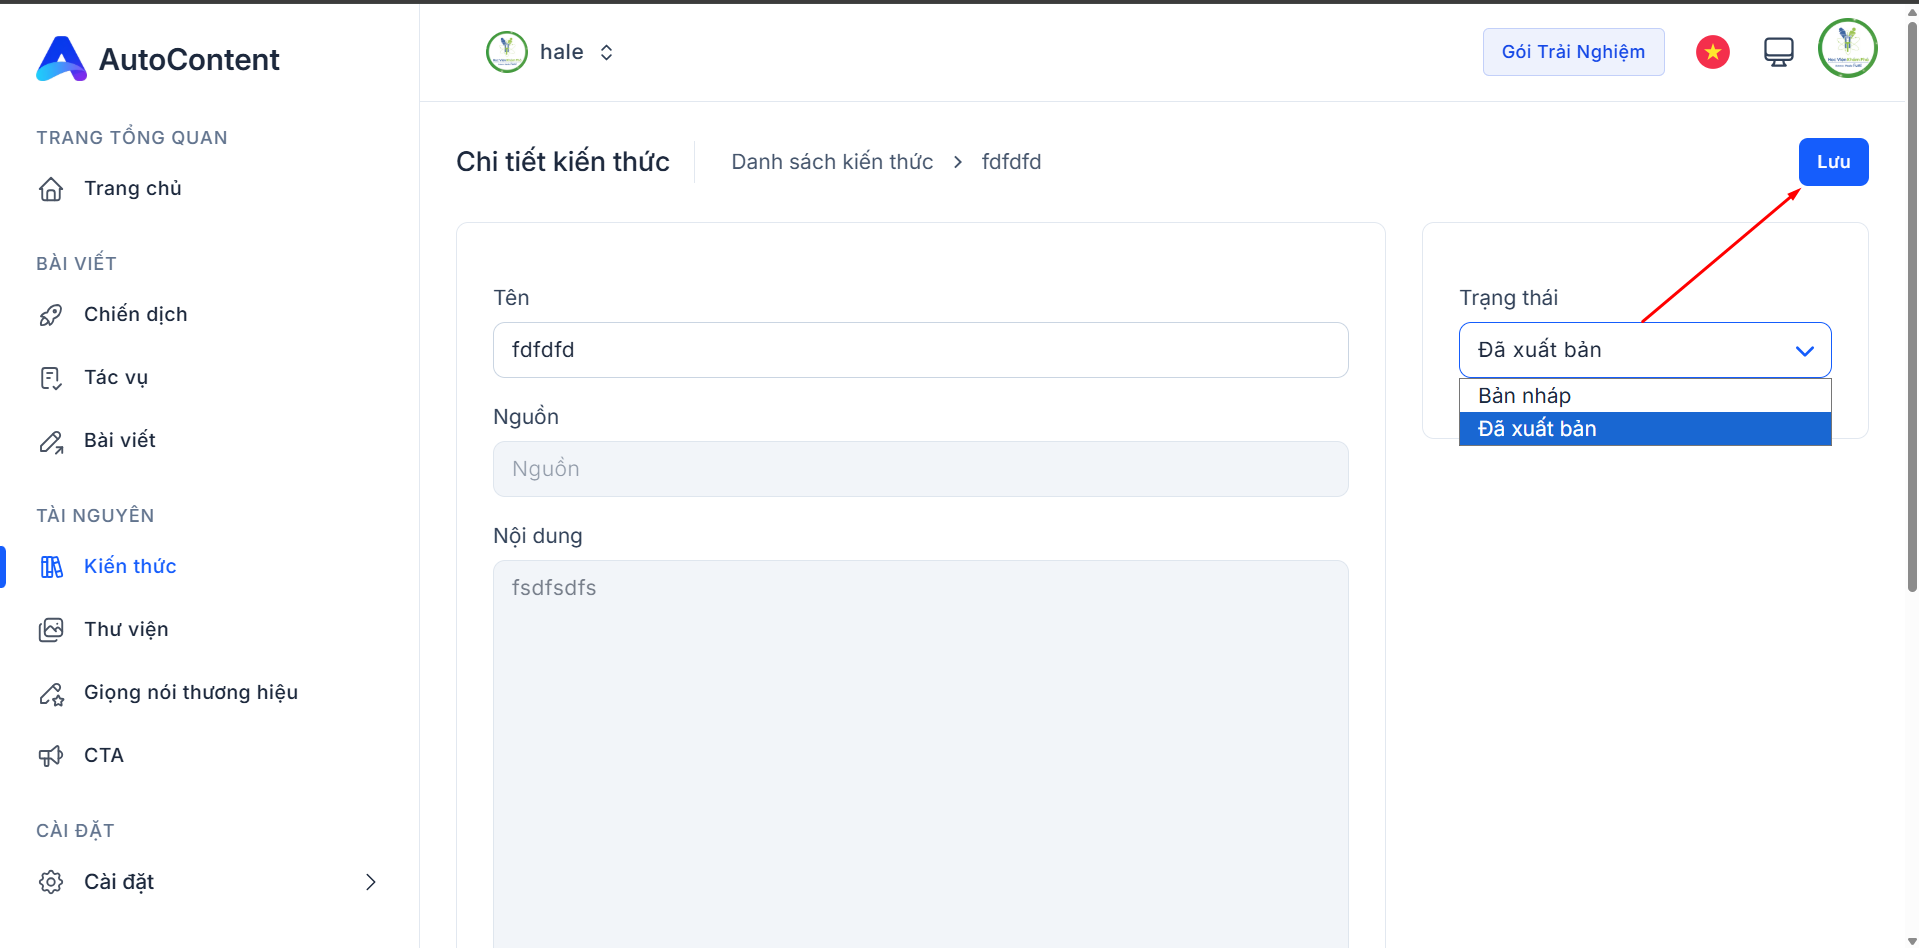This screenshot has height=948, width=1919.
Task: Select the Giọng nói thương hiệu icon
Action: coord(51,692)
